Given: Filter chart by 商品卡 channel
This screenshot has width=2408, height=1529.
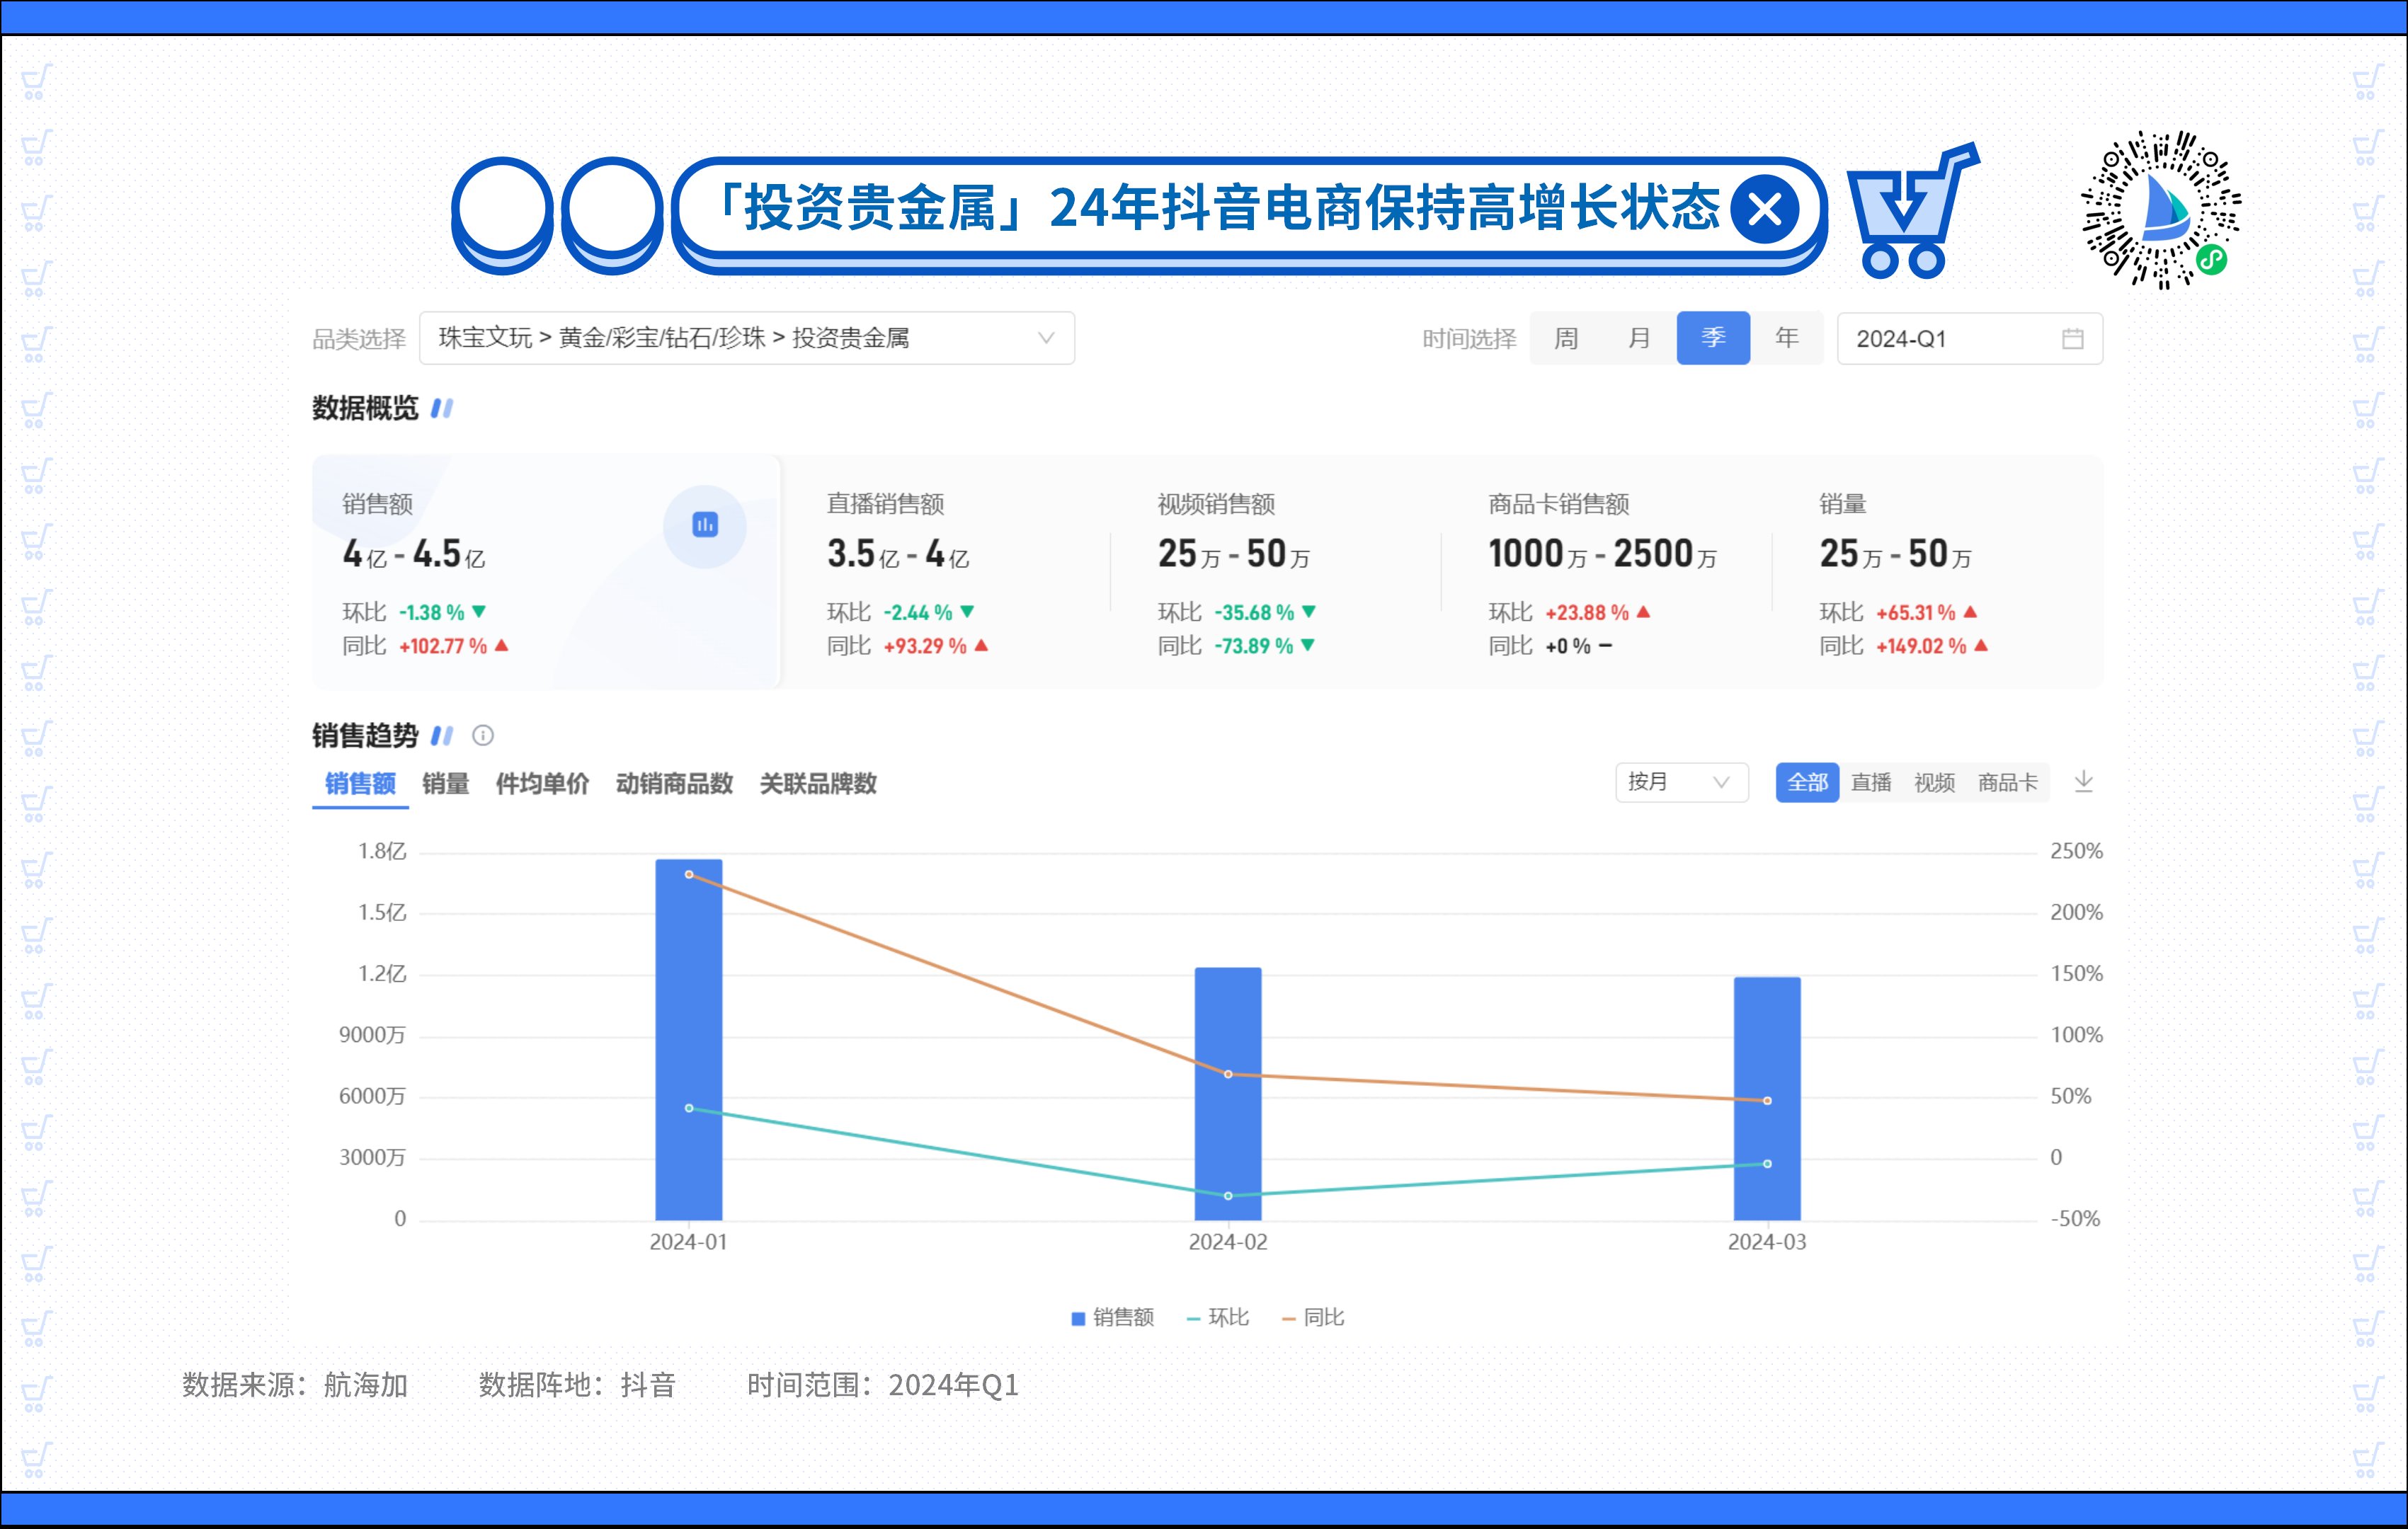Looking at the screenshot, I should tap(2007, 782).
